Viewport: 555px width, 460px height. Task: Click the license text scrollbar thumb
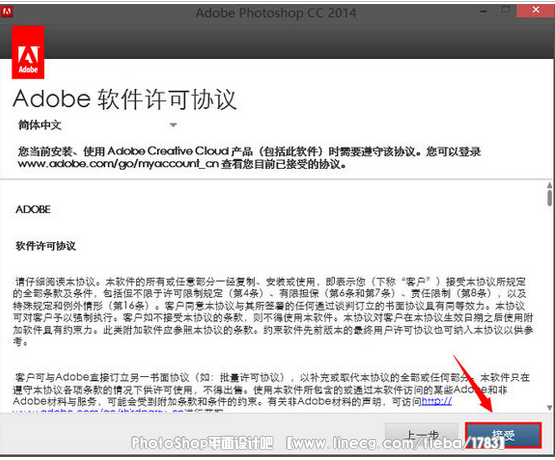[x=549, y=197]
